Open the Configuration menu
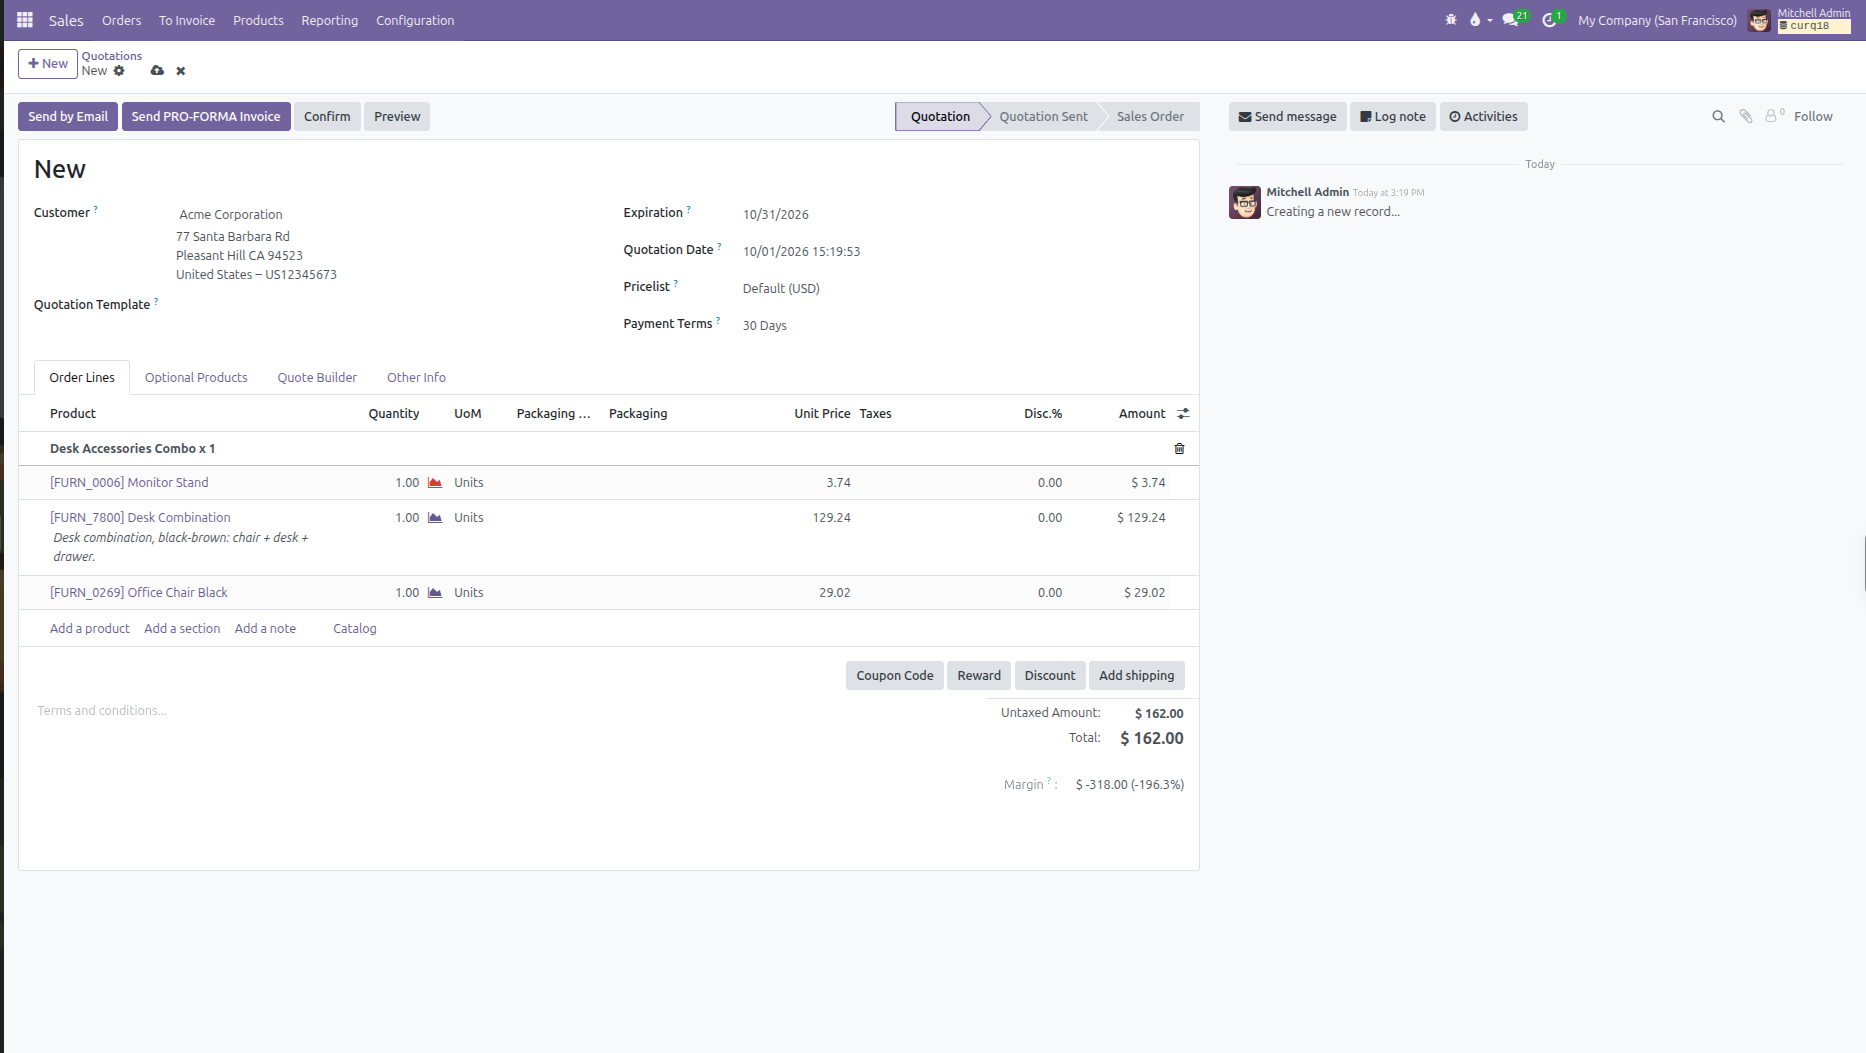The image size is (1866, 1053). pyautogui.click(x=415, y=20)
